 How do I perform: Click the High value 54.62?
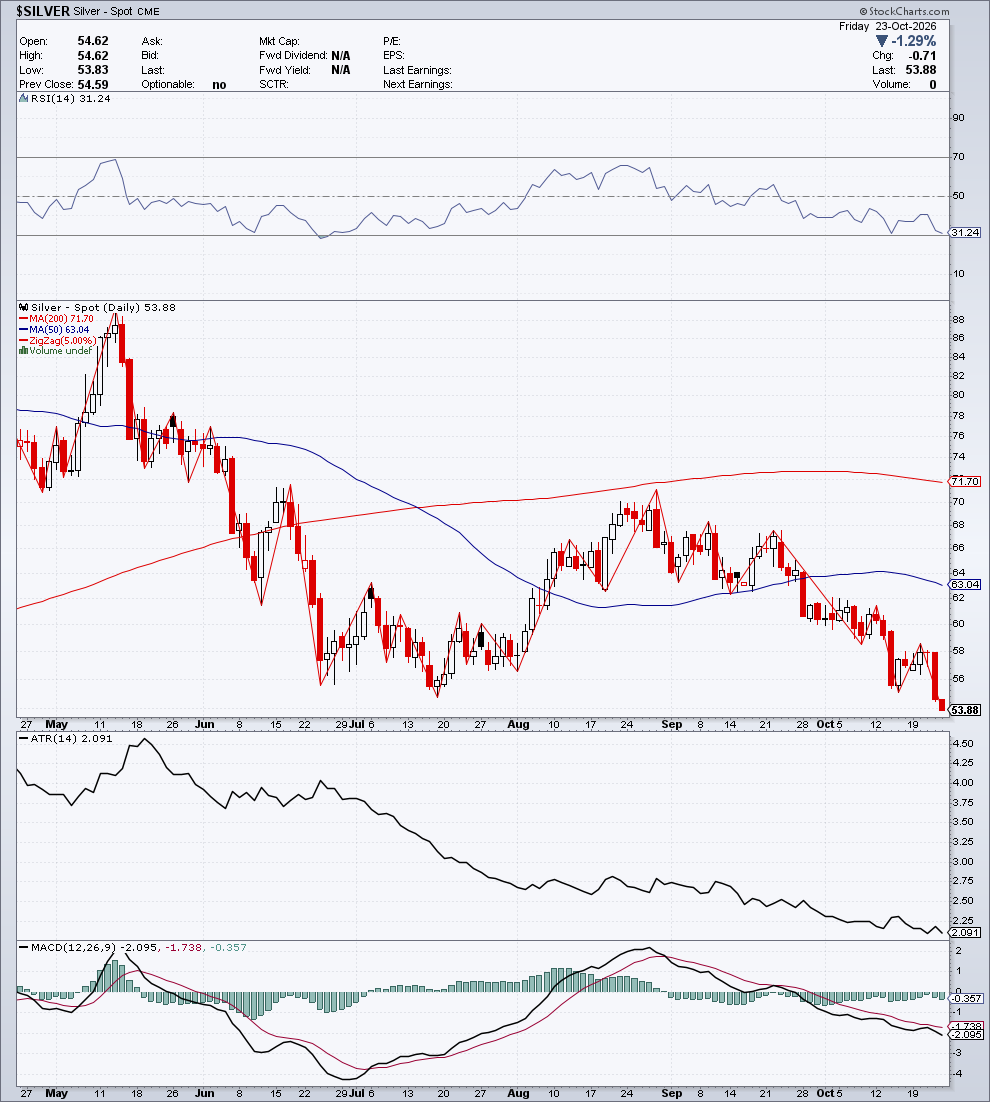coord(93,56)
